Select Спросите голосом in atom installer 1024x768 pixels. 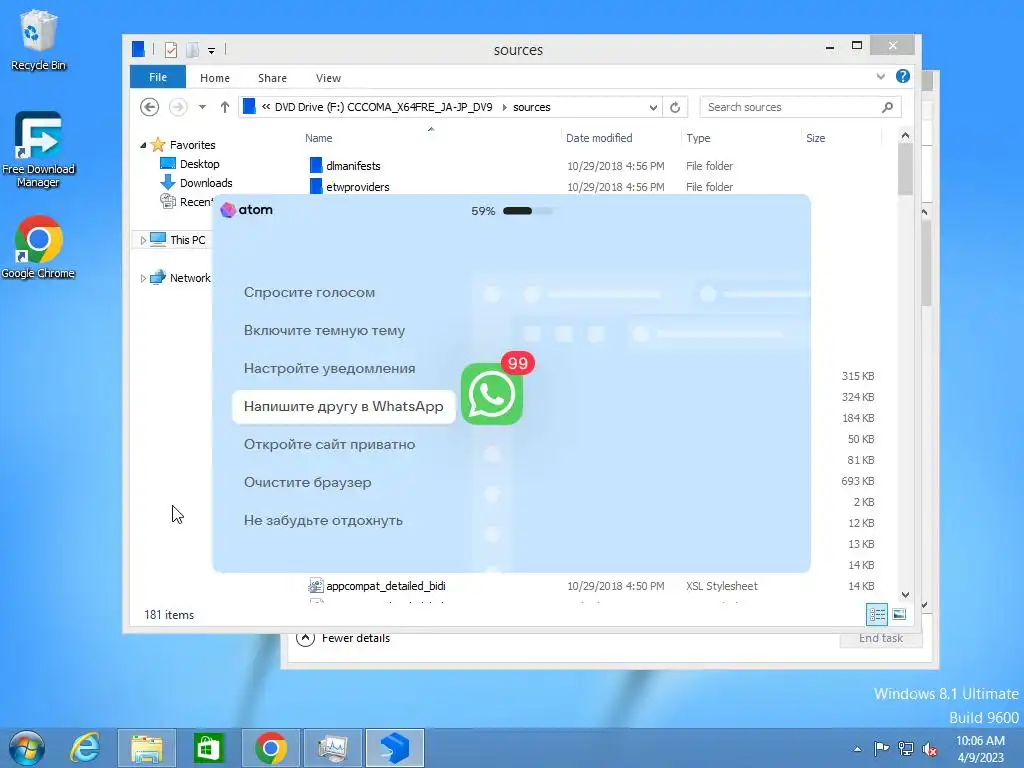coord(310,292)
